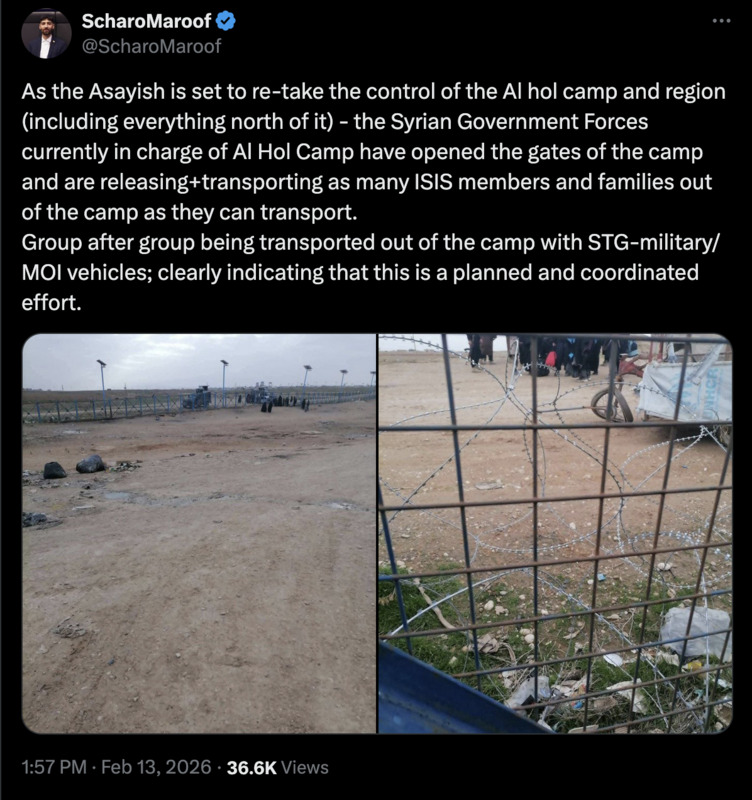
Task: Click the blue metal panel in right photo
Action: coord(449,694)
